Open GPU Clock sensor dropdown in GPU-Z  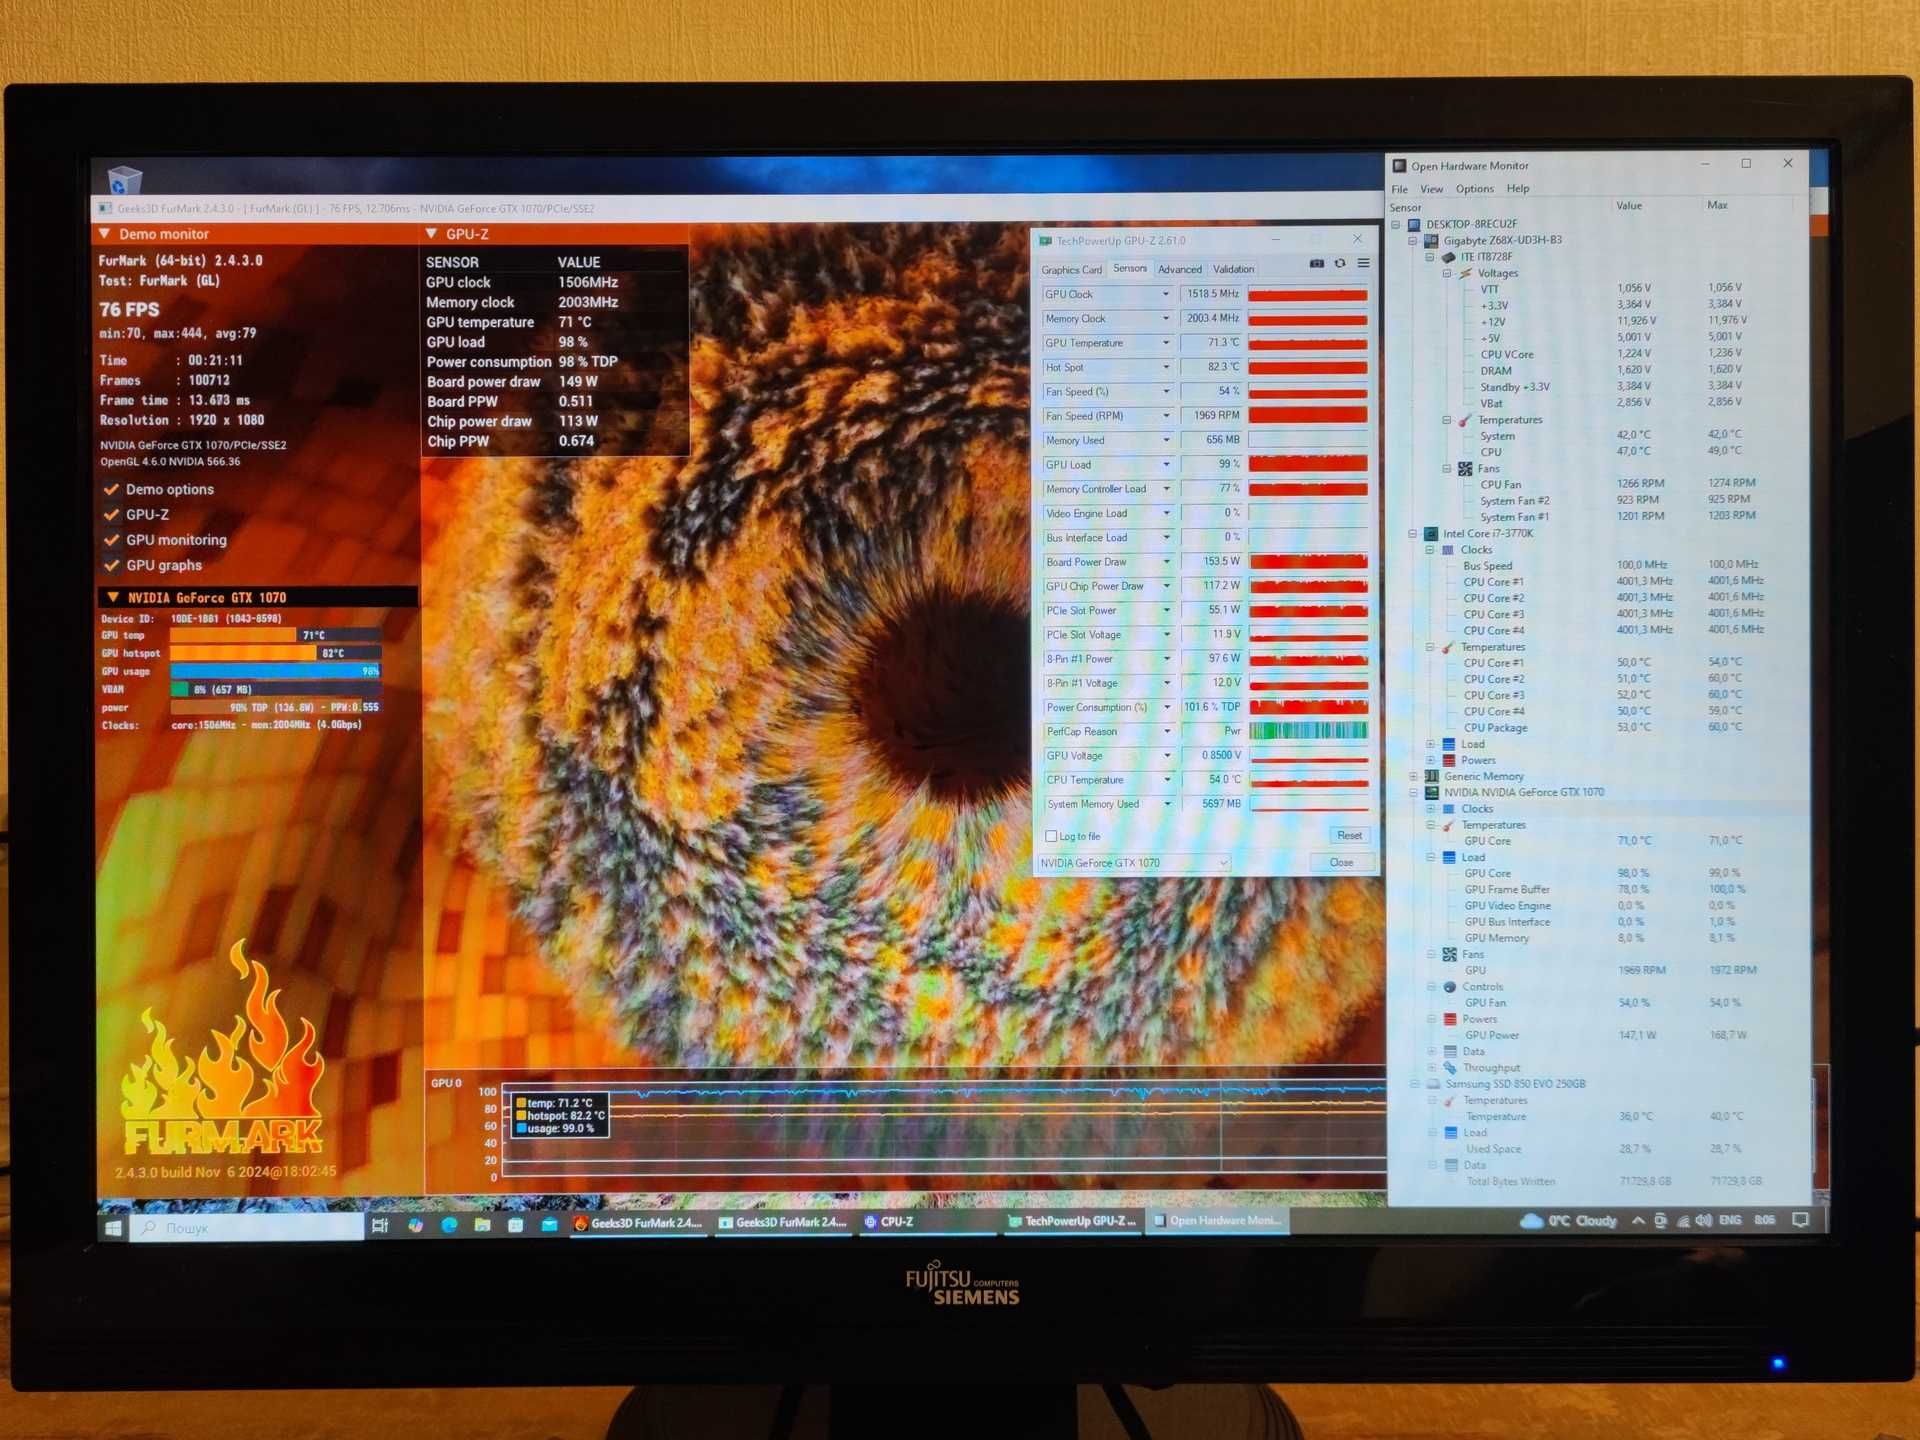coord(1165,294)
